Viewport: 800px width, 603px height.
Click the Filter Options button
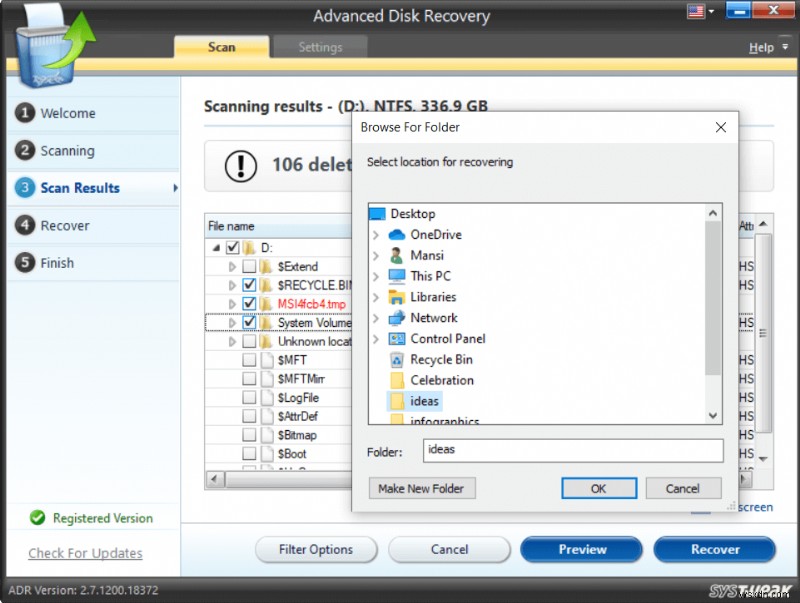click(316, 549)
